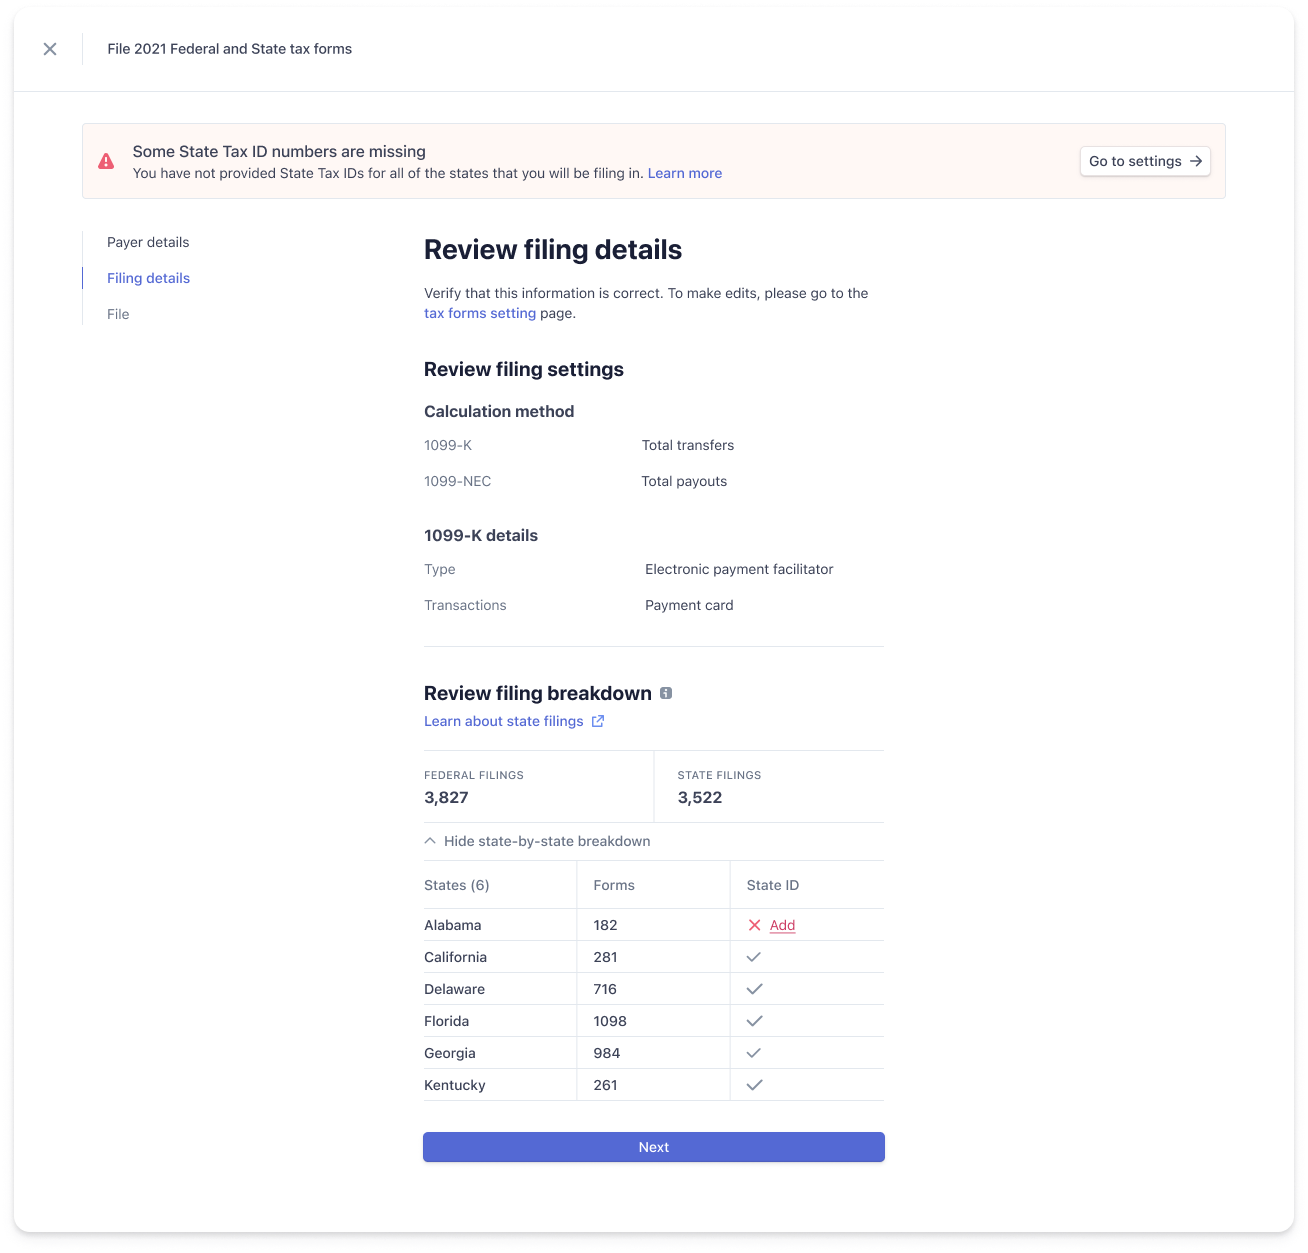Collapse the state-by-state breakdown chevron
Screen dimensions: 1308x1253
click(430, 841)
